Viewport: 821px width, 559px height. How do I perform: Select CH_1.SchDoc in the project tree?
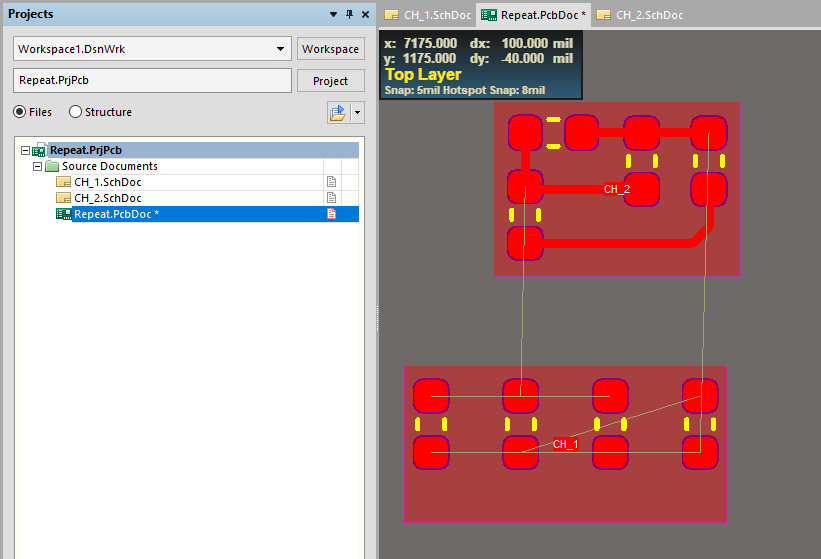[x=108, y=182]
